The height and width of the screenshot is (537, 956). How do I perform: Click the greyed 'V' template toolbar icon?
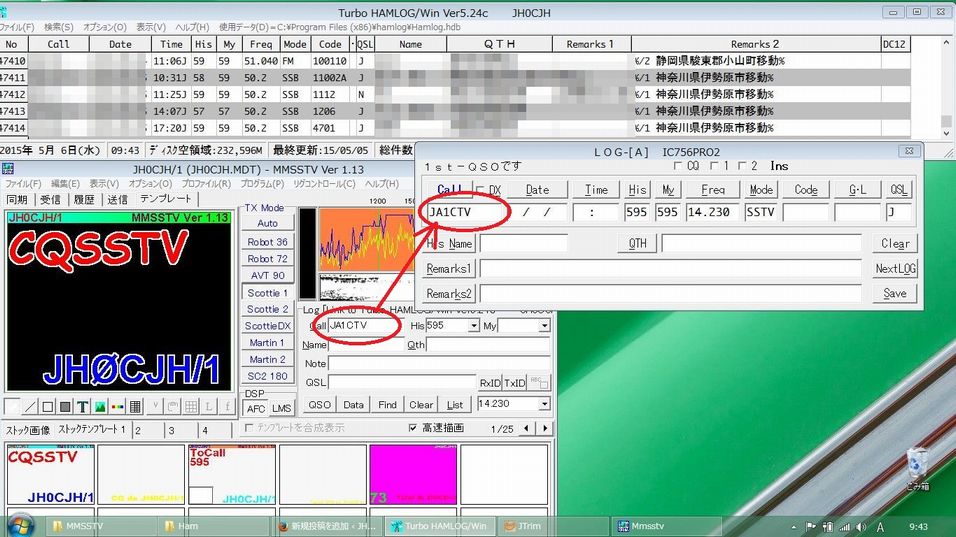(155, 407)
